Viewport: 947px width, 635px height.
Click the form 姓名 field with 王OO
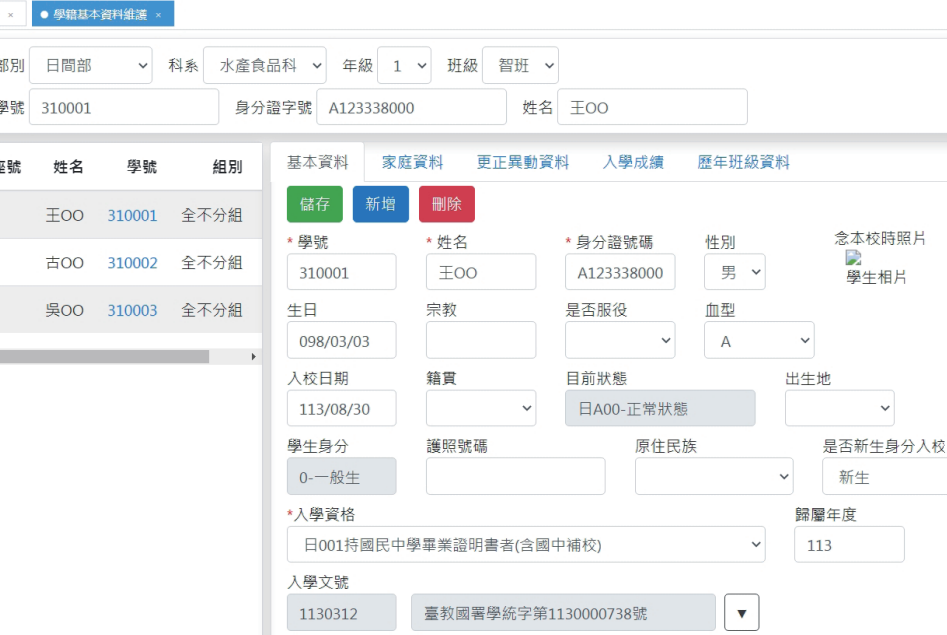click(x=481, y=272)
